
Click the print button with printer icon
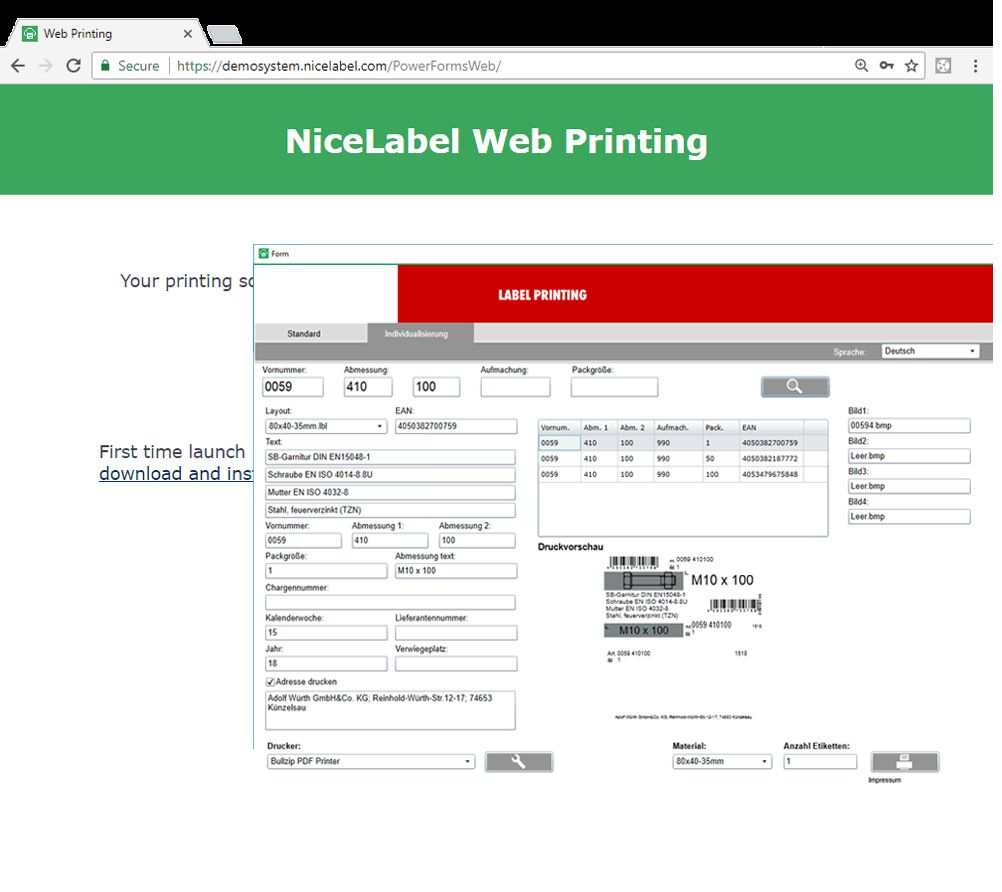click(x=905, y=762)
